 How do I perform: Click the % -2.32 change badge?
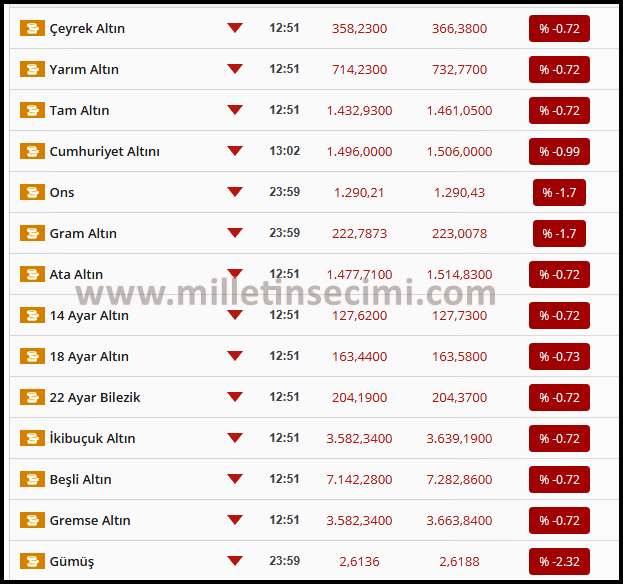[x=559, y=561]
